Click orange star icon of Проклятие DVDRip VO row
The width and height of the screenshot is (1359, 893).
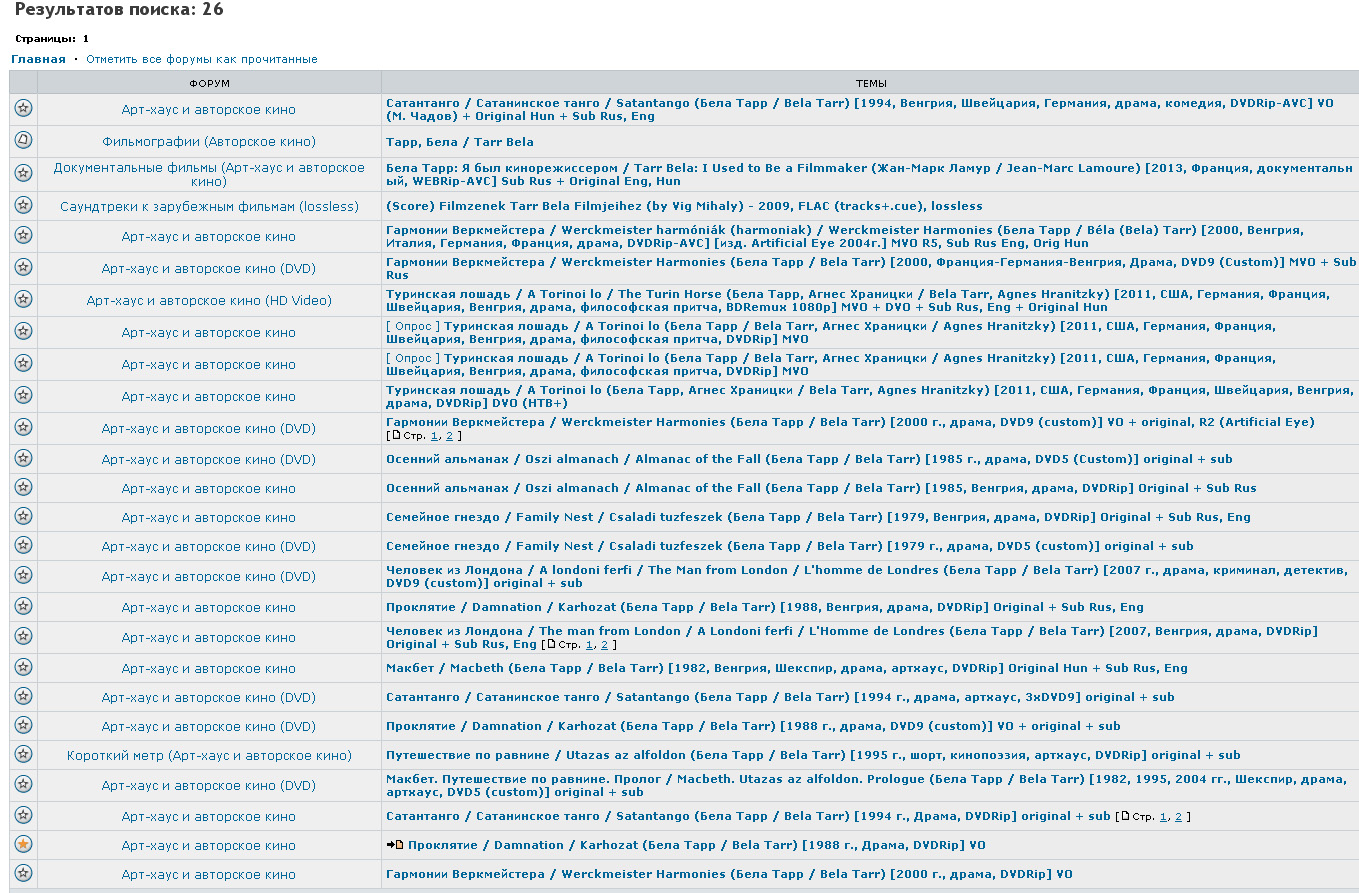(23, 844)
